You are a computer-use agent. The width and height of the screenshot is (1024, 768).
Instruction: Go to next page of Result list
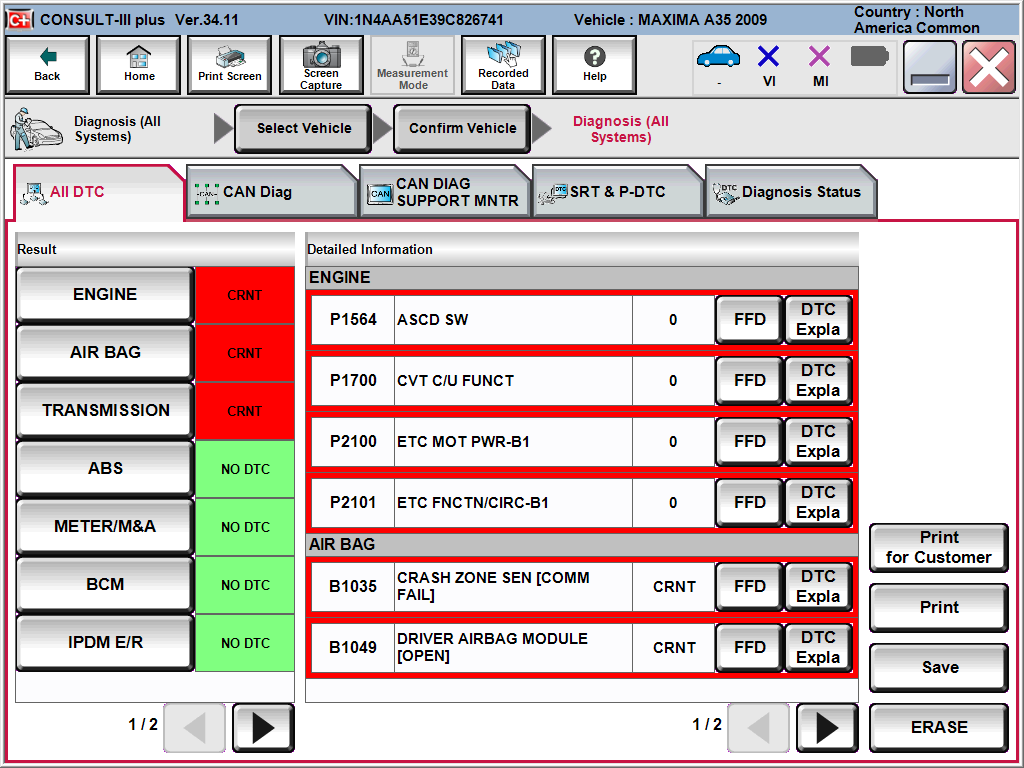(x=263, y=728)
